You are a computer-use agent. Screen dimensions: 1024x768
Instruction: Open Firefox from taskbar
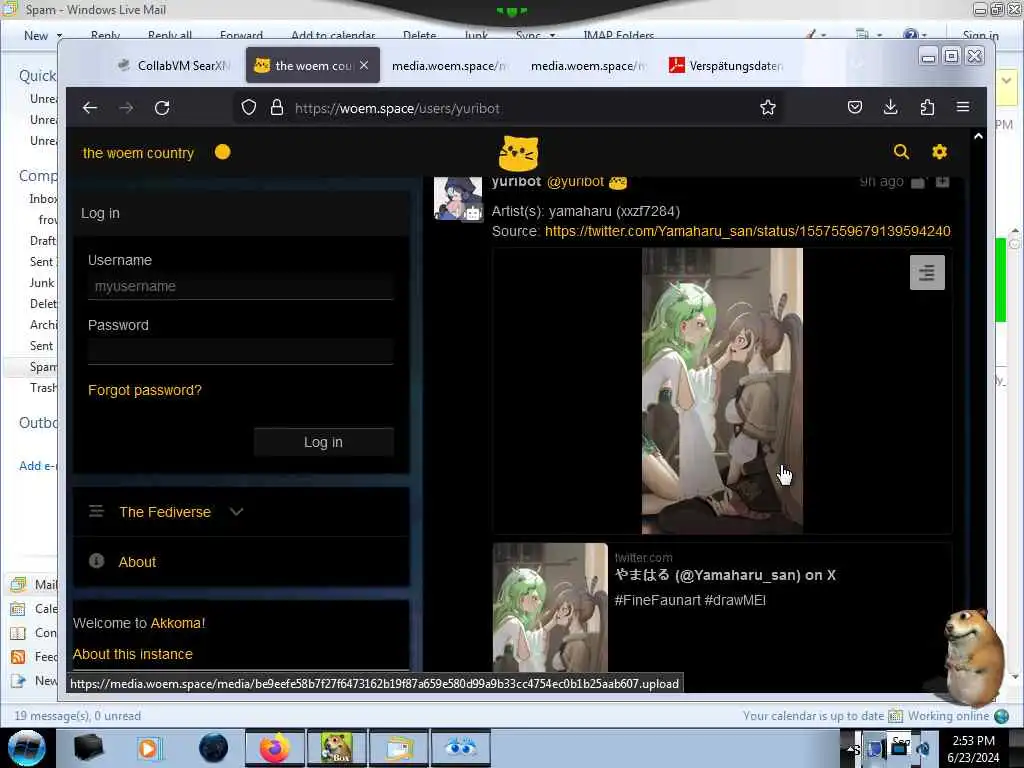click(x=274, y=748)
